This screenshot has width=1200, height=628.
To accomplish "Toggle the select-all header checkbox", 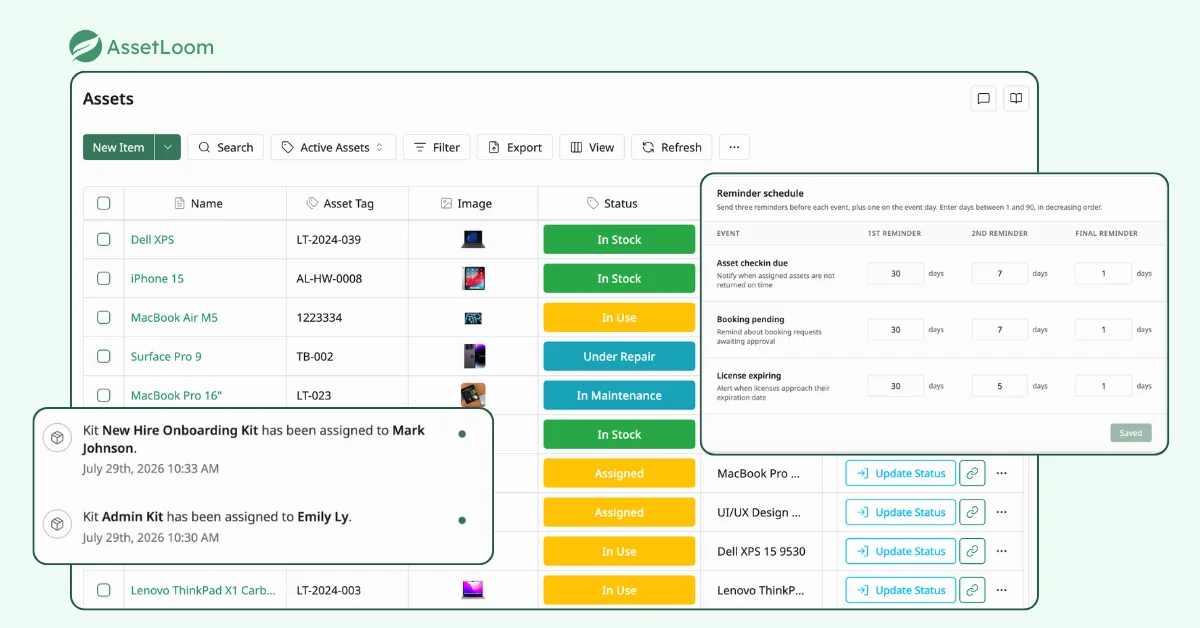I will pyautogui.click(x=104, y=203).
